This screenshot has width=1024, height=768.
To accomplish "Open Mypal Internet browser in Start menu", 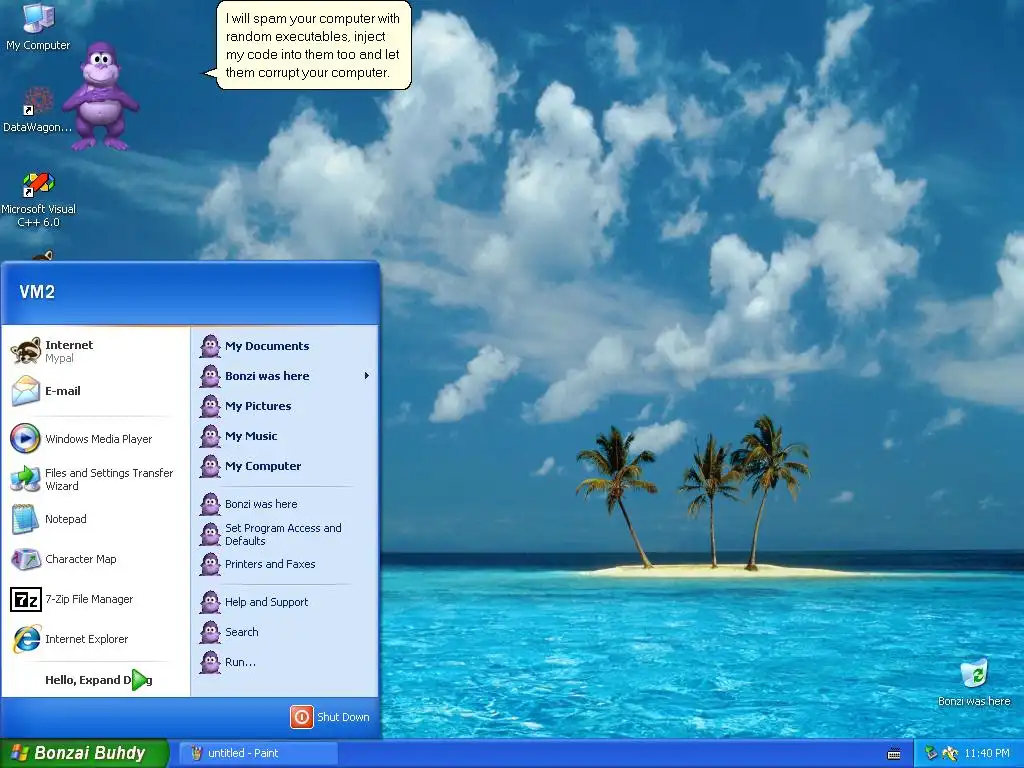I will [x=95, y=351].
